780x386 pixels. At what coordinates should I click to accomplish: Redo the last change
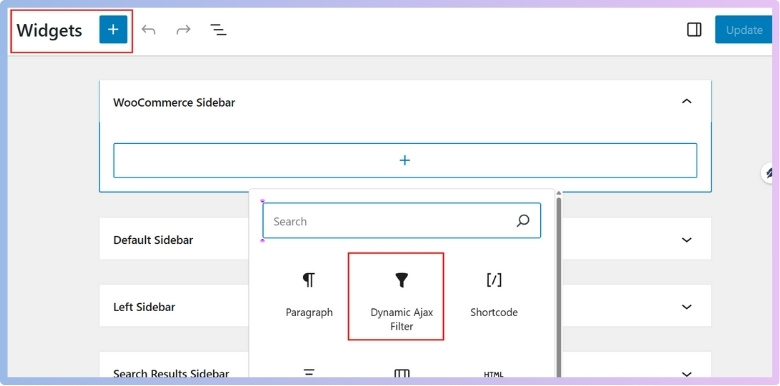coord(184,30)
